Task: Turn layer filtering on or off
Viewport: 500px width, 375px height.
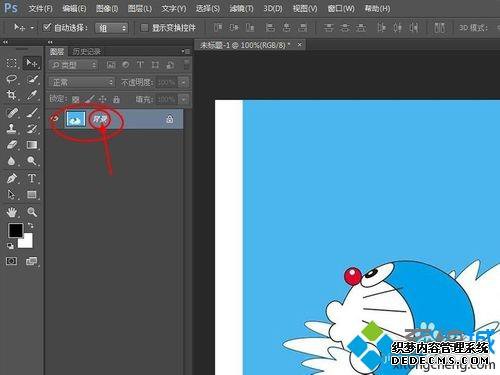Action: 187,65
